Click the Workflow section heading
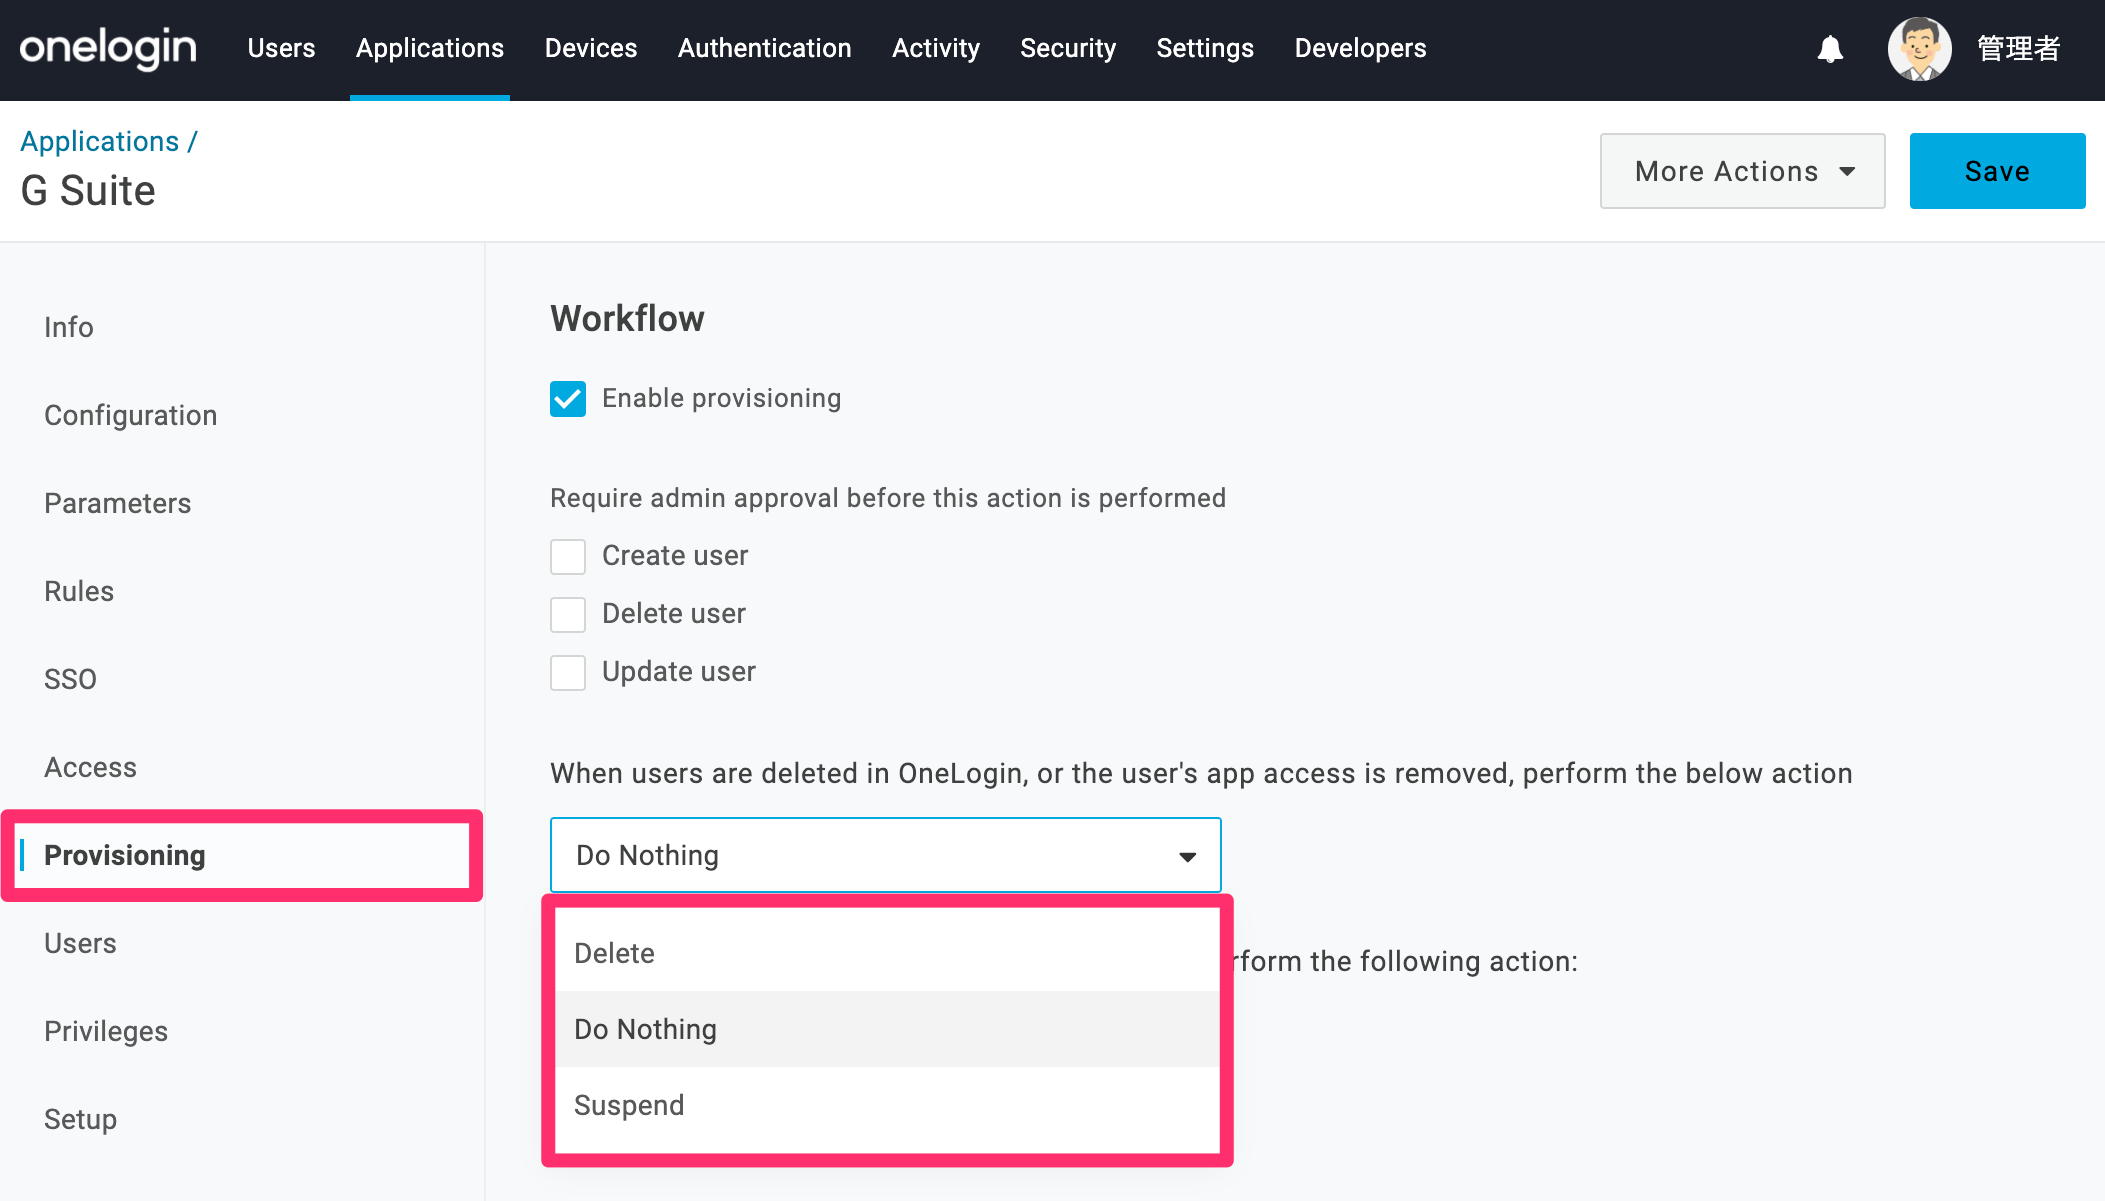The height and width of the screenshot is (1201, 2105). [x=627, y=318]
